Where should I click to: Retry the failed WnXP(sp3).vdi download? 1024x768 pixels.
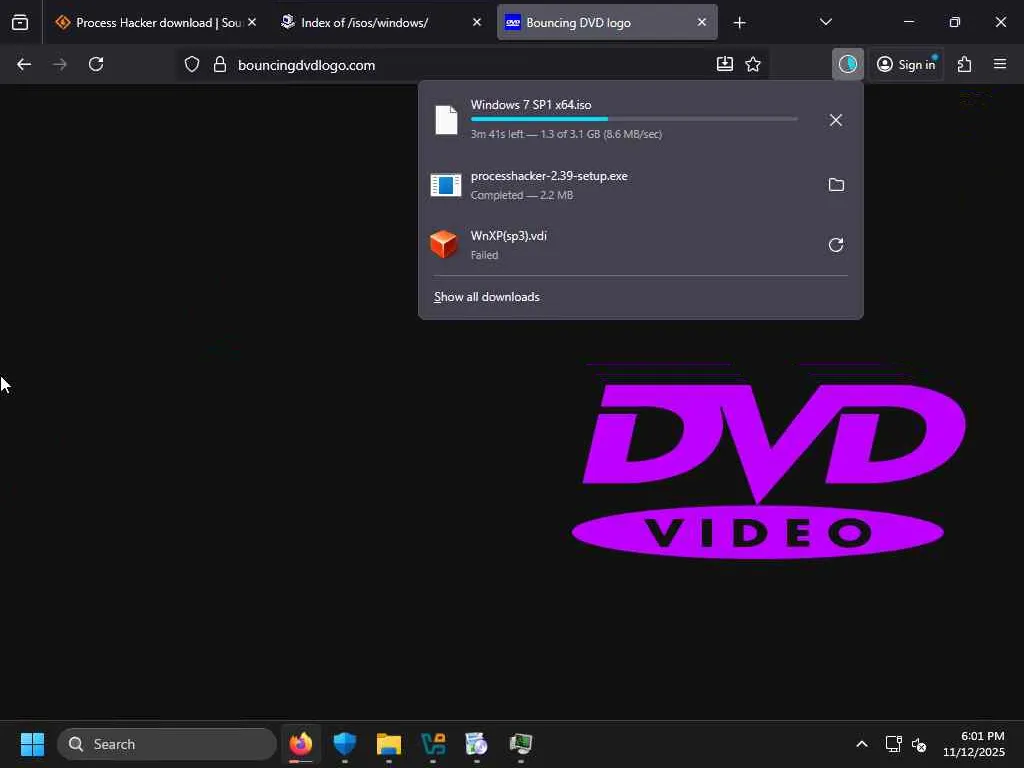[x=836, y=245]
